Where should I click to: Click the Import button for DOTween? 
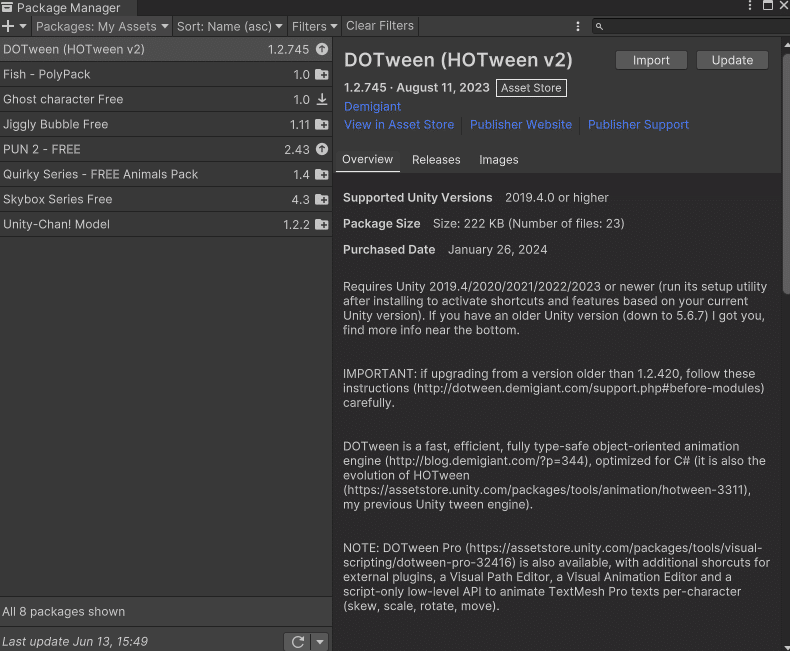tap(651, 60)
